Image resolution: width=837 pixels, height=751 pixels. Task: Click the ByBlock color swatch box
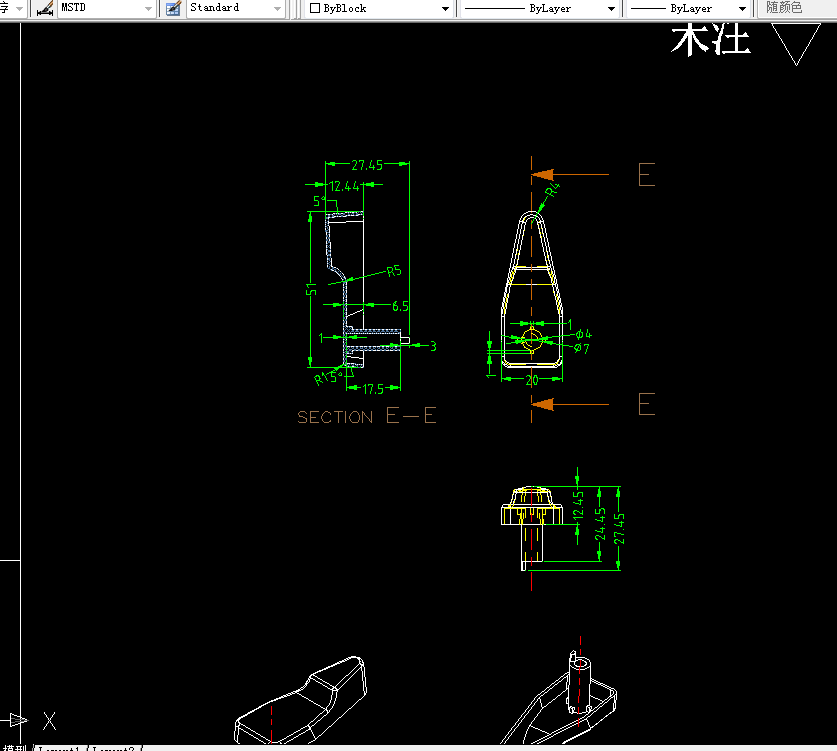click(314, 8)
